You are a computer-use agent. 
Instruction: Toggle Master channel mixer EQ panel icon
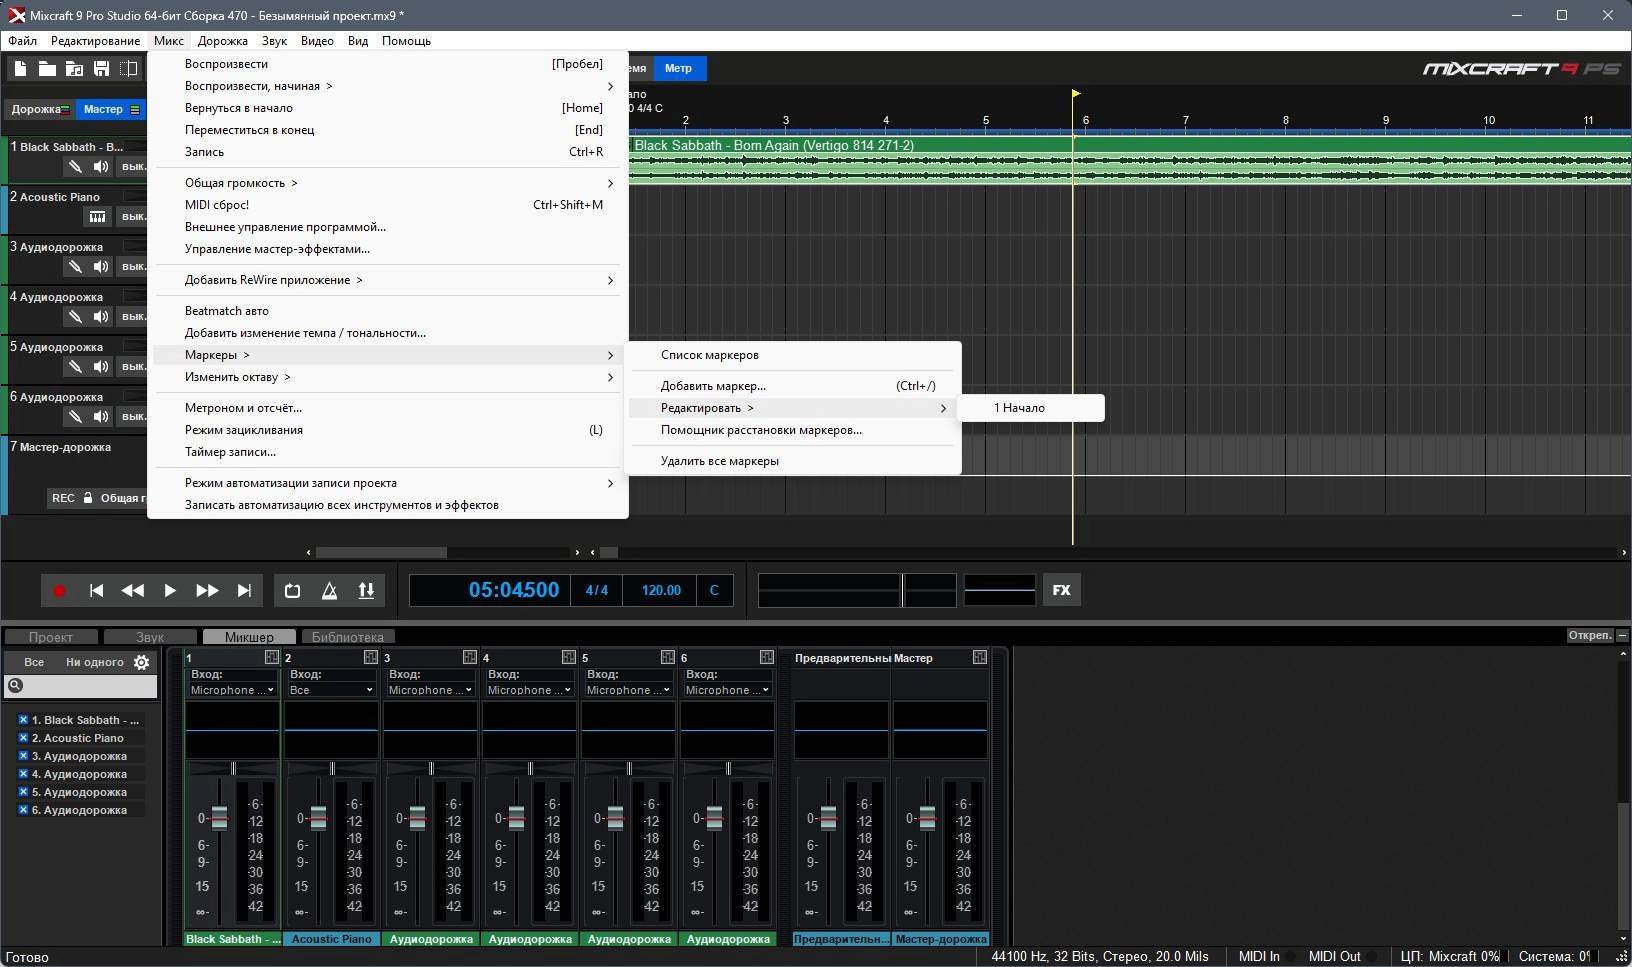980,657
